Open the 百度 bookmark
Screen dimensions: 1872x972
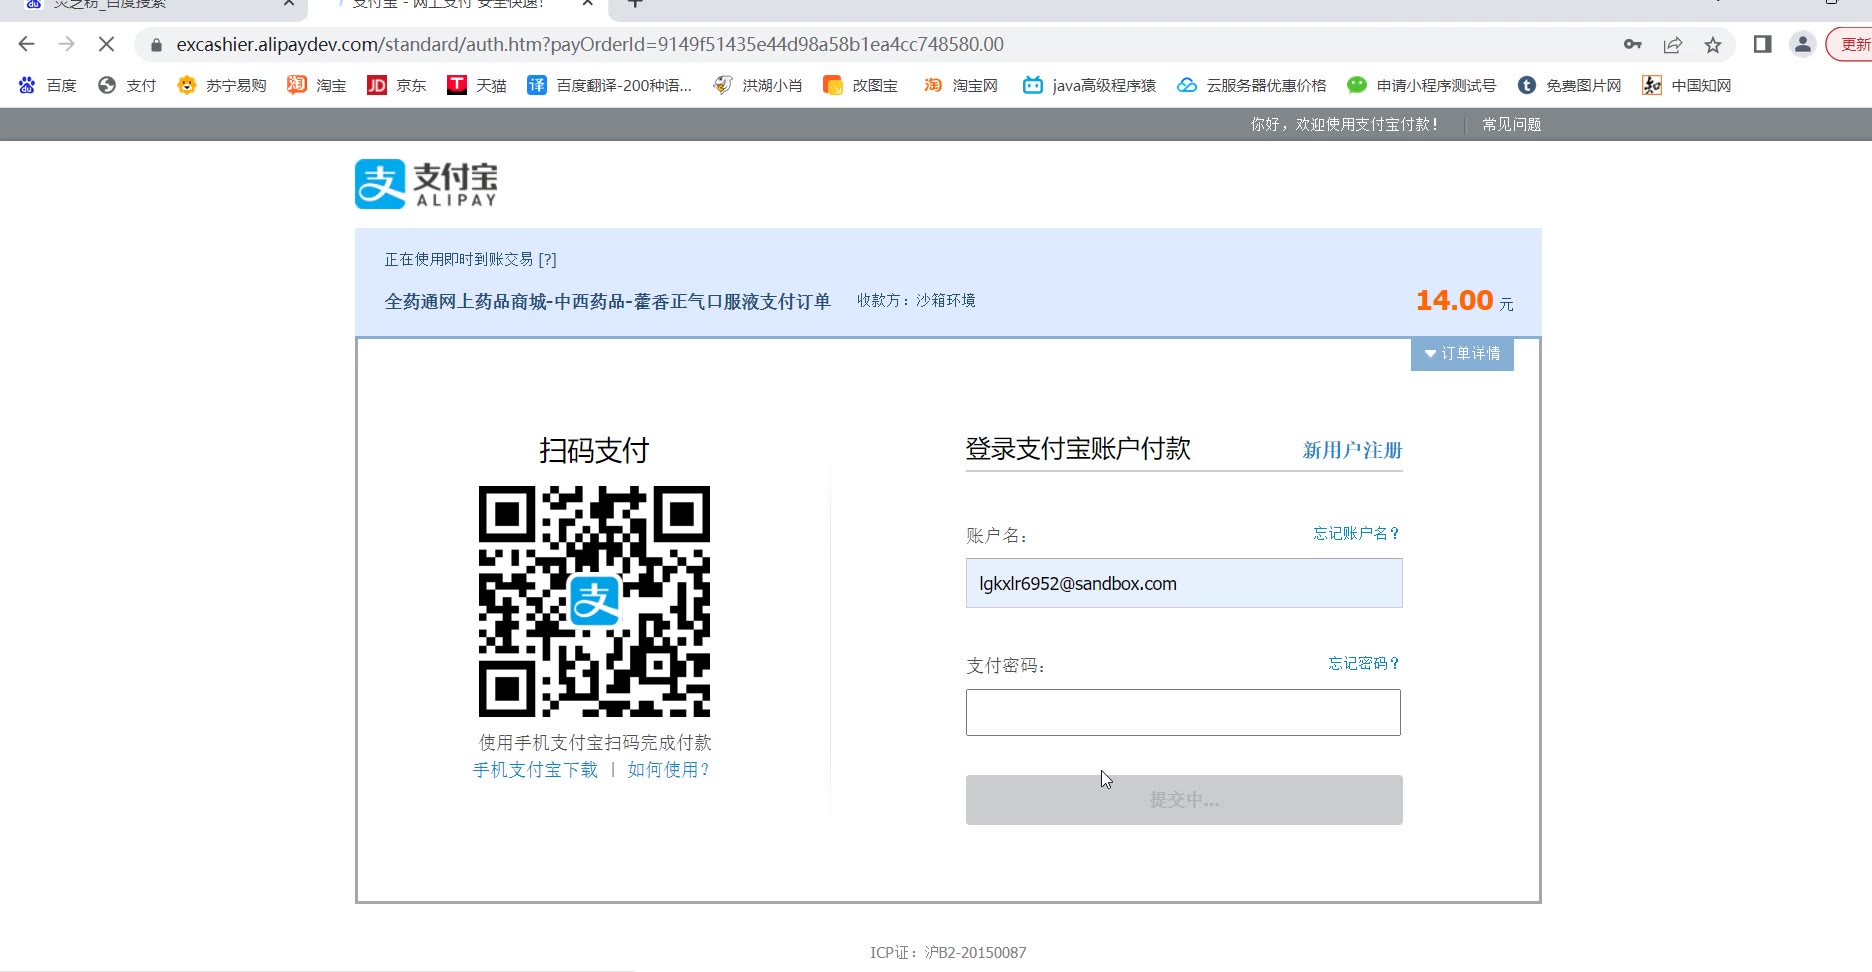click(48, 85)
